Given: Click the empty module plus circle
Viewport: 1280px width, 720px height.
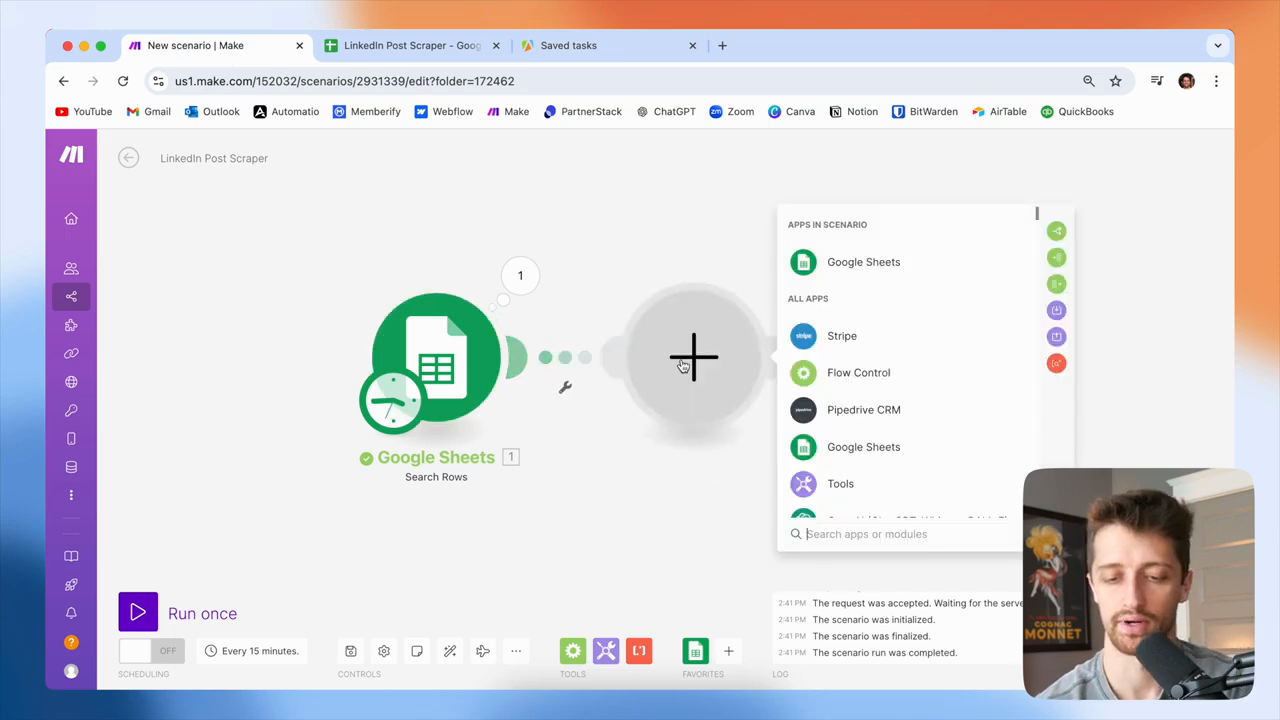Looking at the screenshot, I should coord(693,357).
